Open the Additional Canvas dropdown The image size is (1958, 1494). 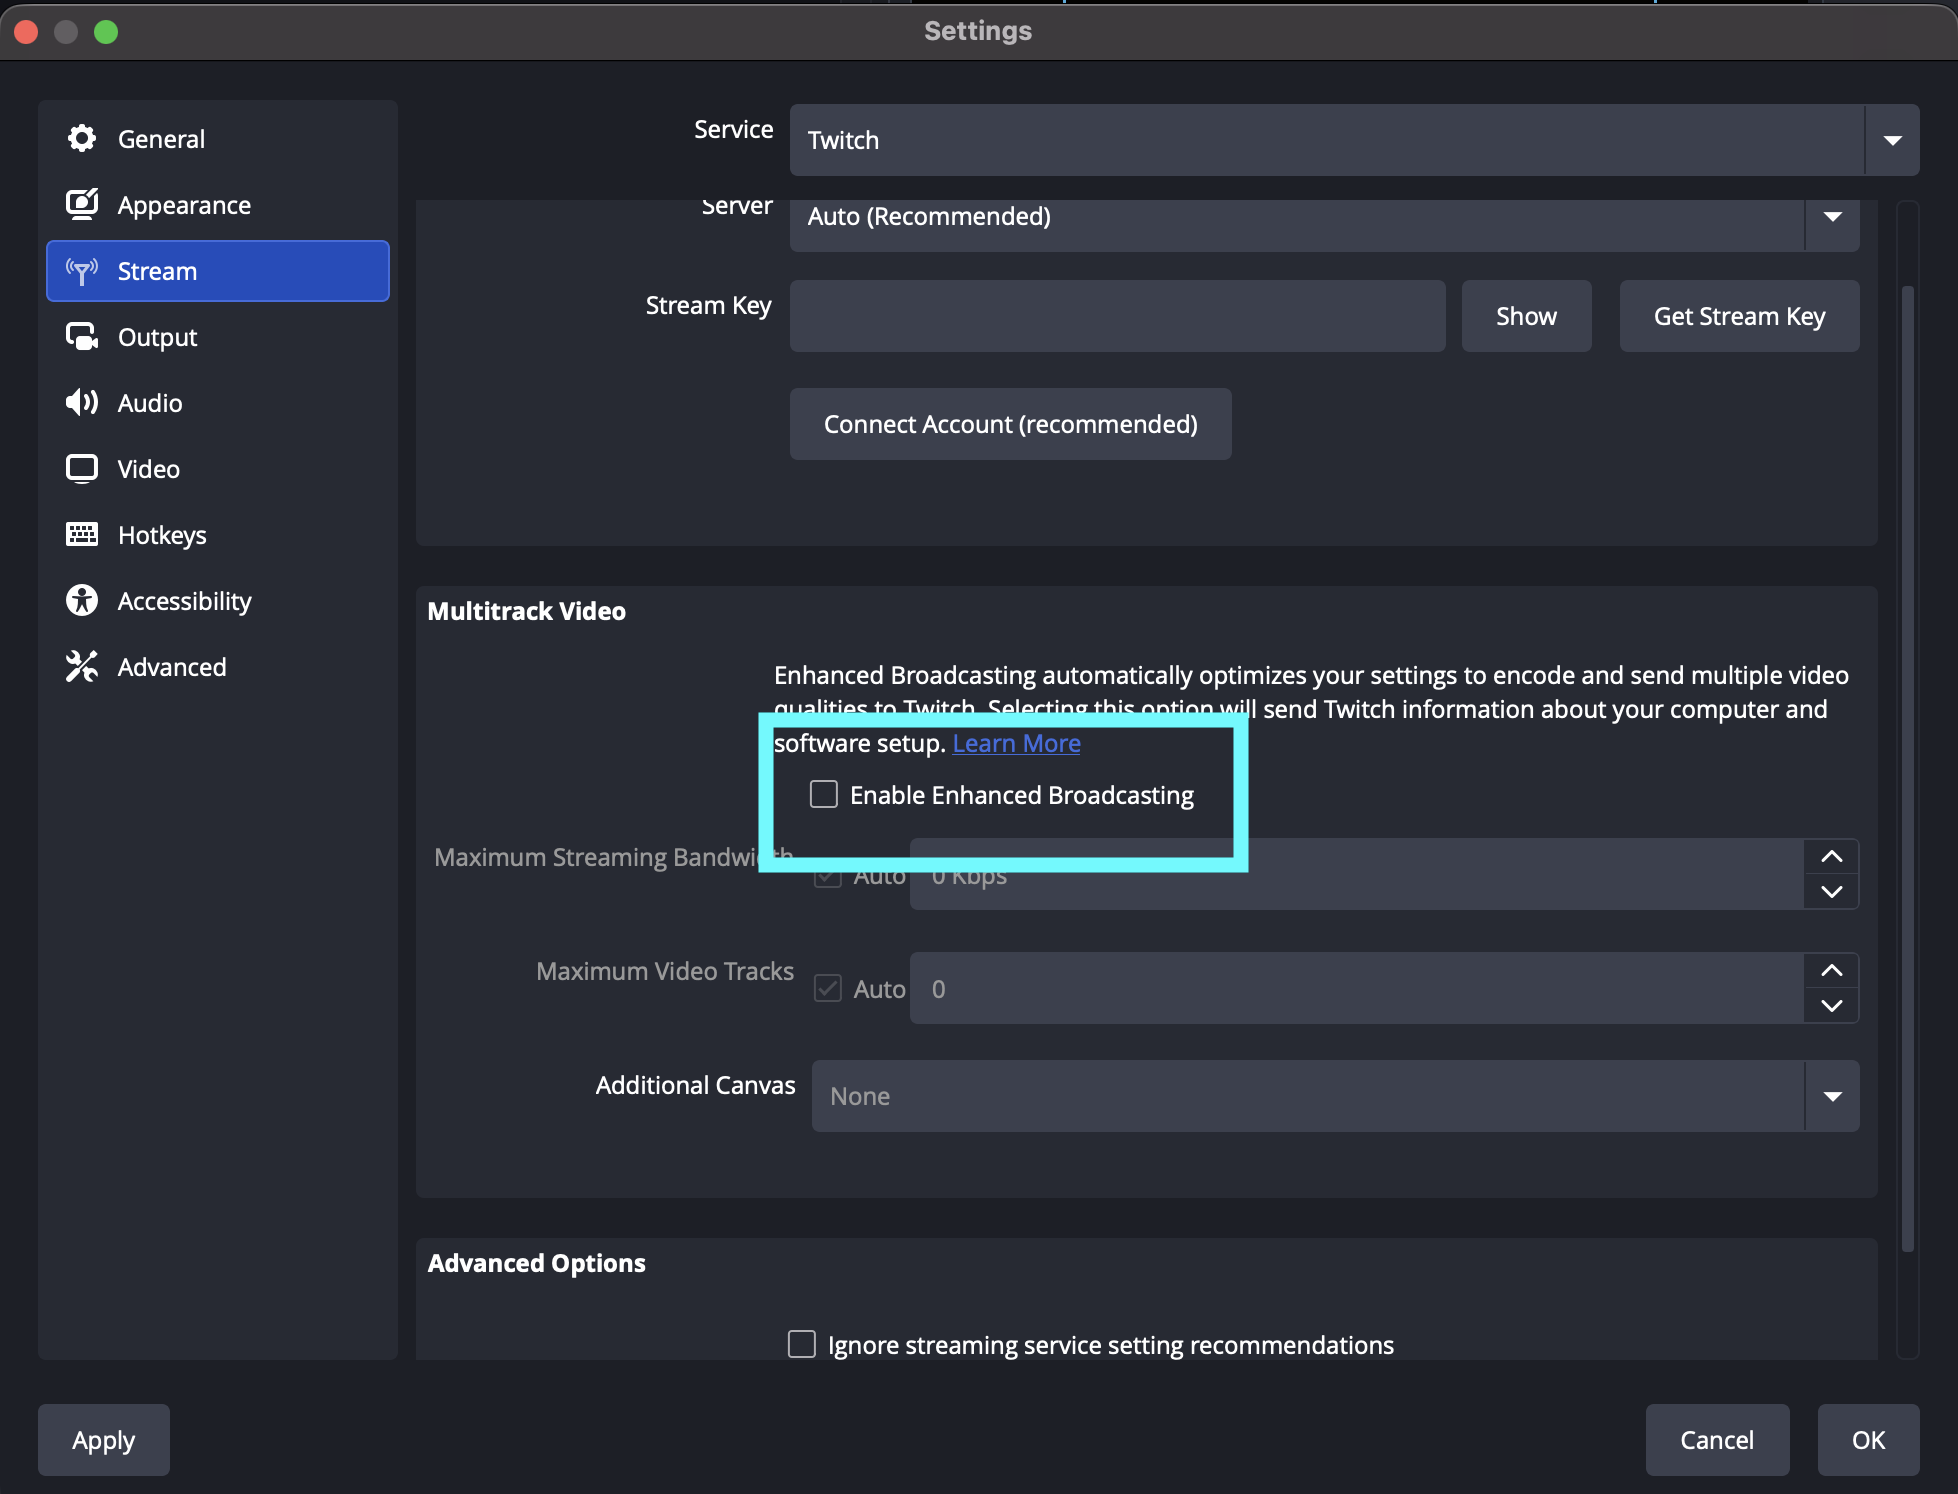(1336, 1096)
